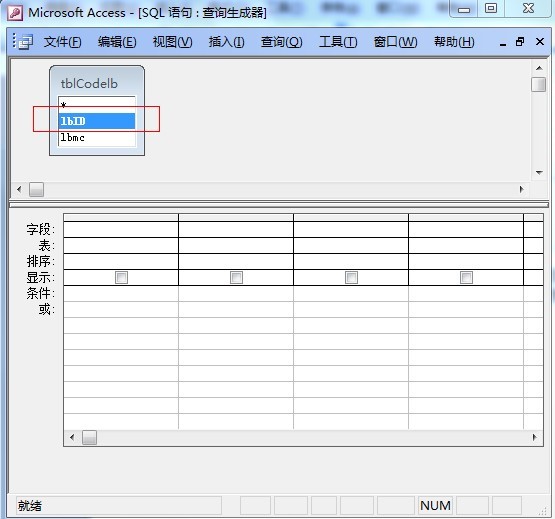Open the 表 cell in first grid column
Viewport: 555px width, 519px height.
tap(121, 245)
